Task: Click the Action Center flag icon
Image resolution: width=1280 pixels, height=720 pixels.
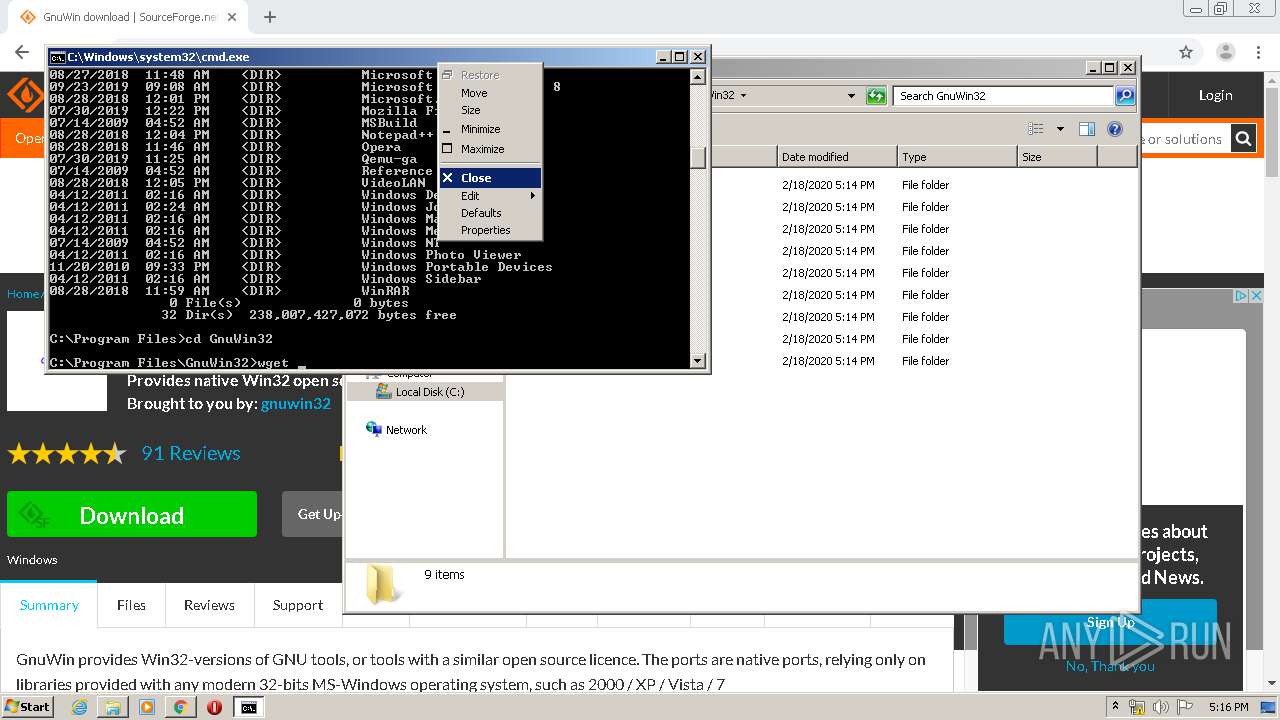Action: (x=1184, y=707)
